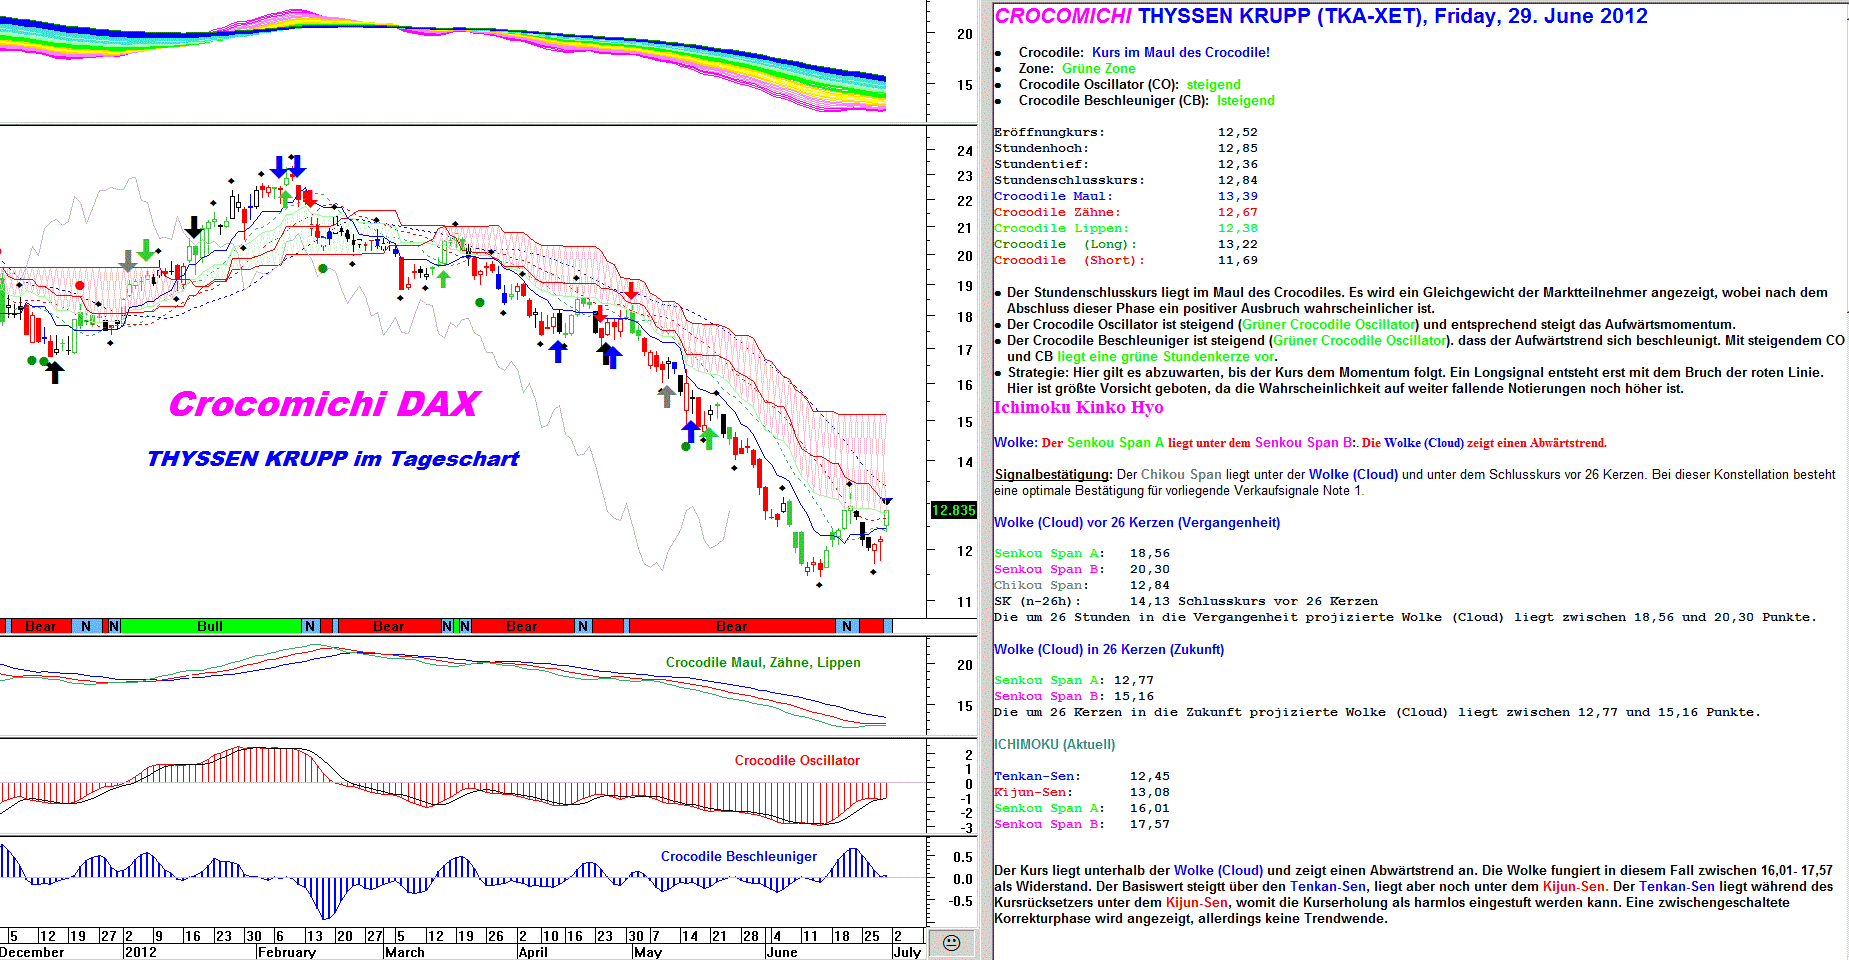Click the blue triangle at latest candle
Image resolution: width=1849 pixels, height=960 pixels.
887,501
